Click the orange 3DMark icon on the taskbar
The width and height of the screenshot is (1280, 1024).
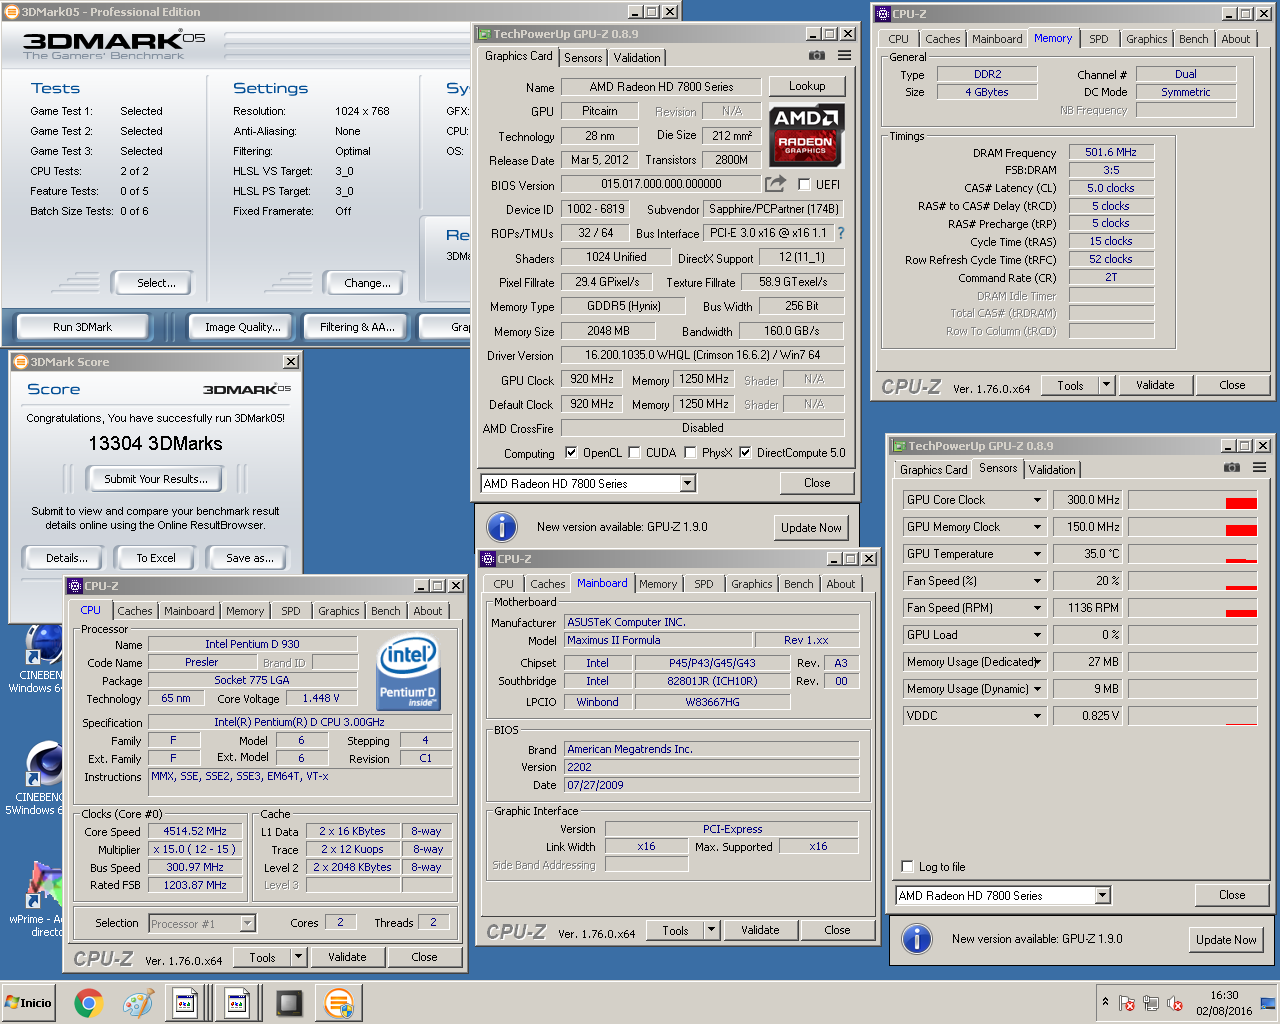pyautogui.click(x=339, y=1002)
